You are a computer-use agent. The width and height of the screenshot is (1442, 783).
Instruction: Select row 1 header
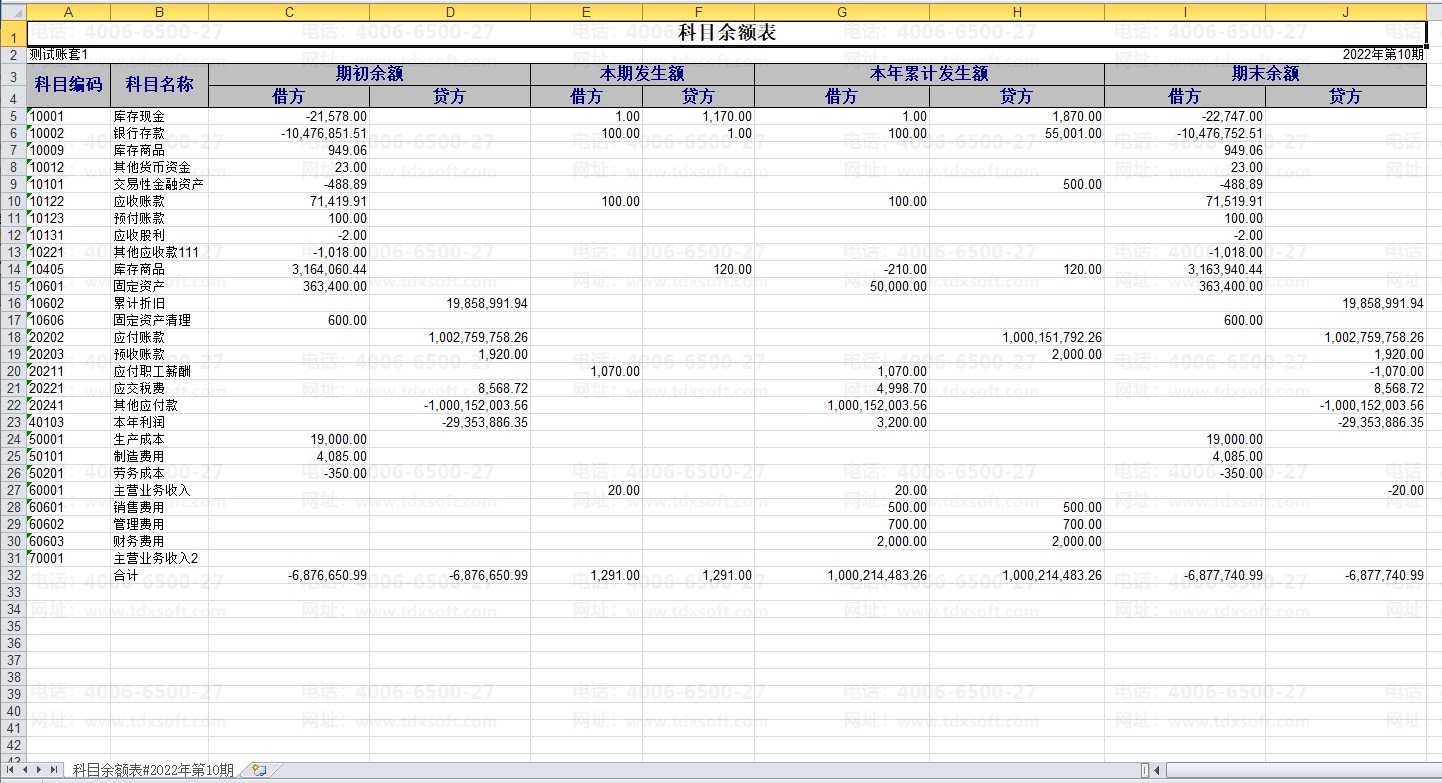[x=13, y=33]
